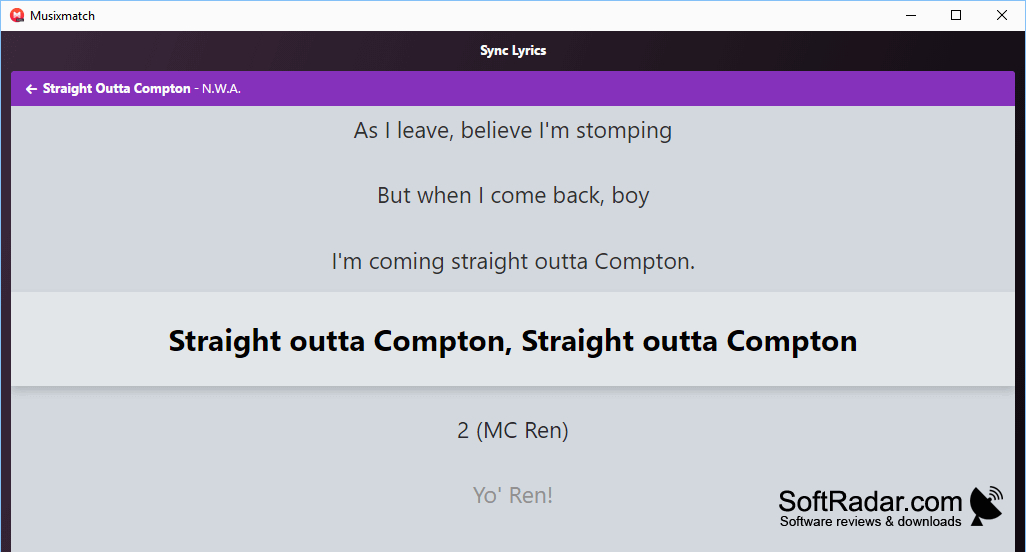Select lyric line "But when I come back, boy"
Image resolution: width=1026 pixels, height=552 pixels.
513,196
